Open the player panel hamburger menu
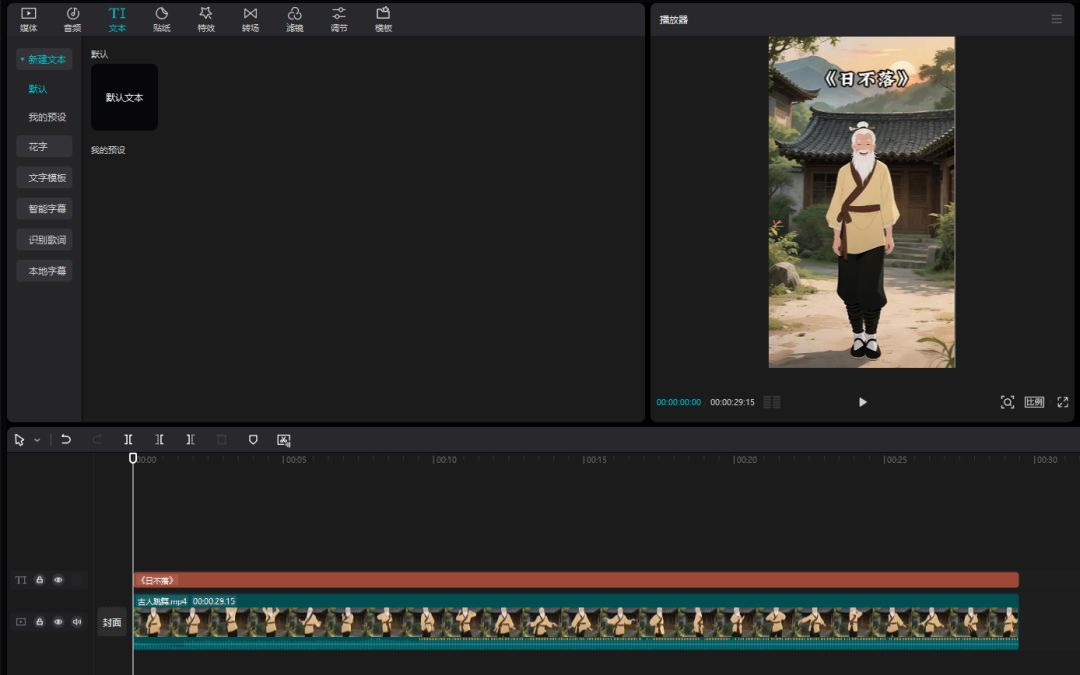Screen dimensions: 1080x675 tap(1056, 19)
